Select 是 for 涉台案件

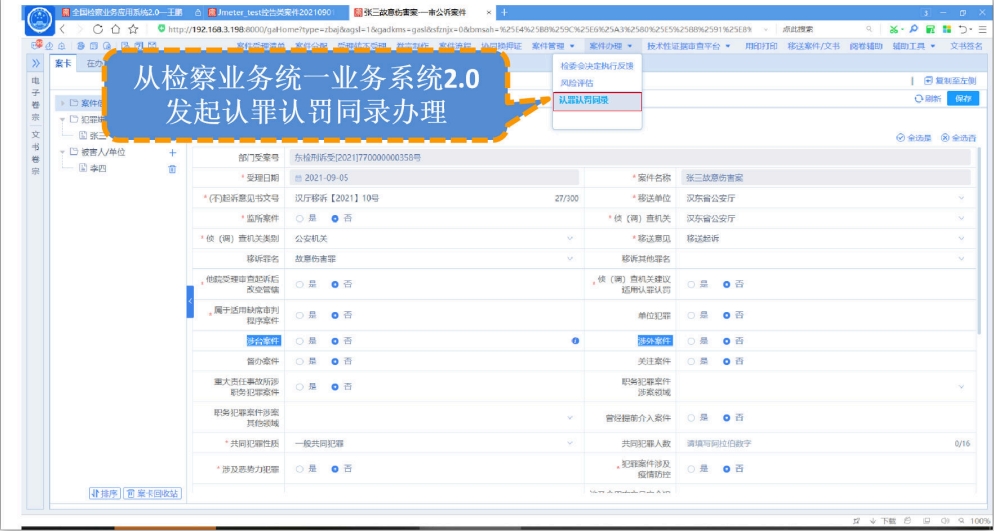tap(300, 341)
